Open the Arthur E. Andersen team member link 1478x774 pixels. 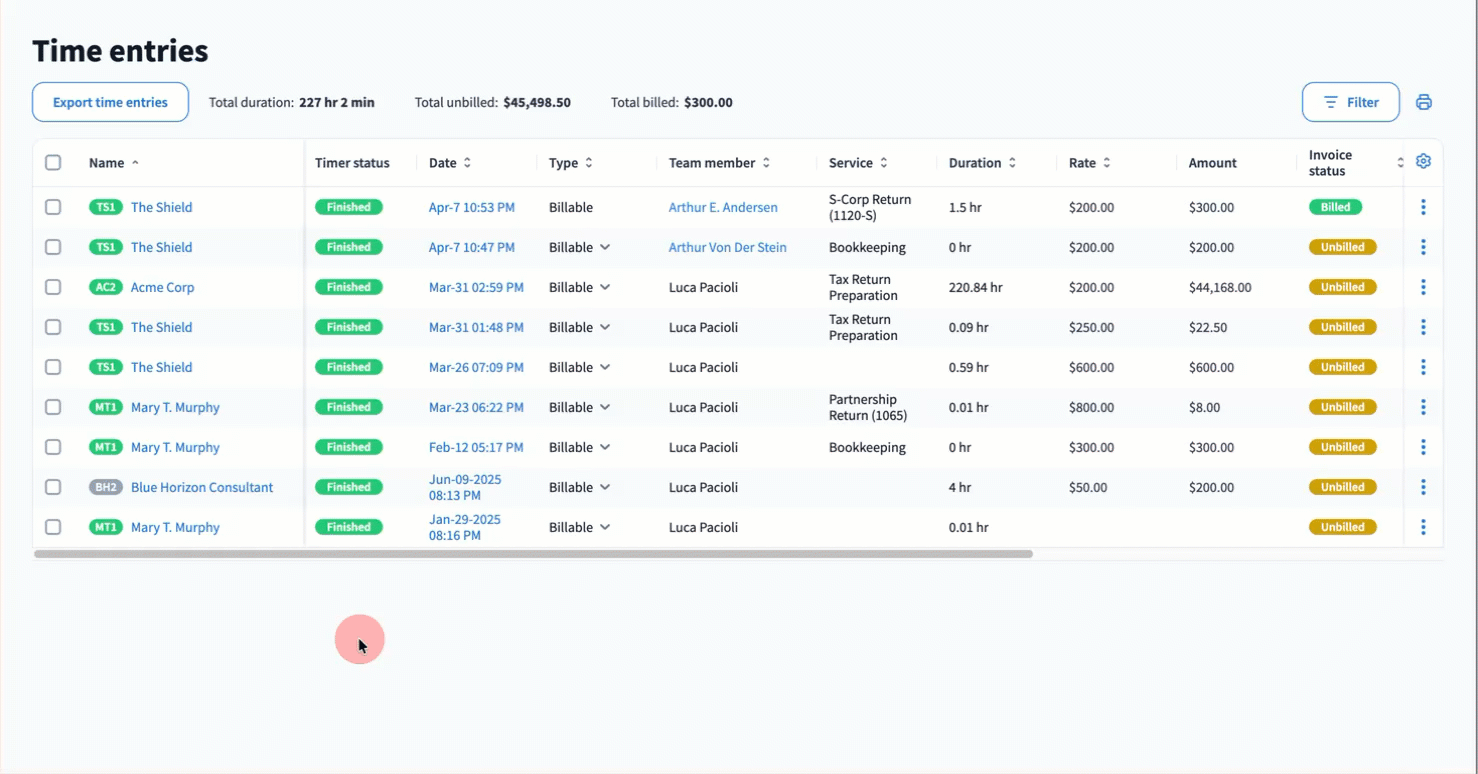[723, 207]
